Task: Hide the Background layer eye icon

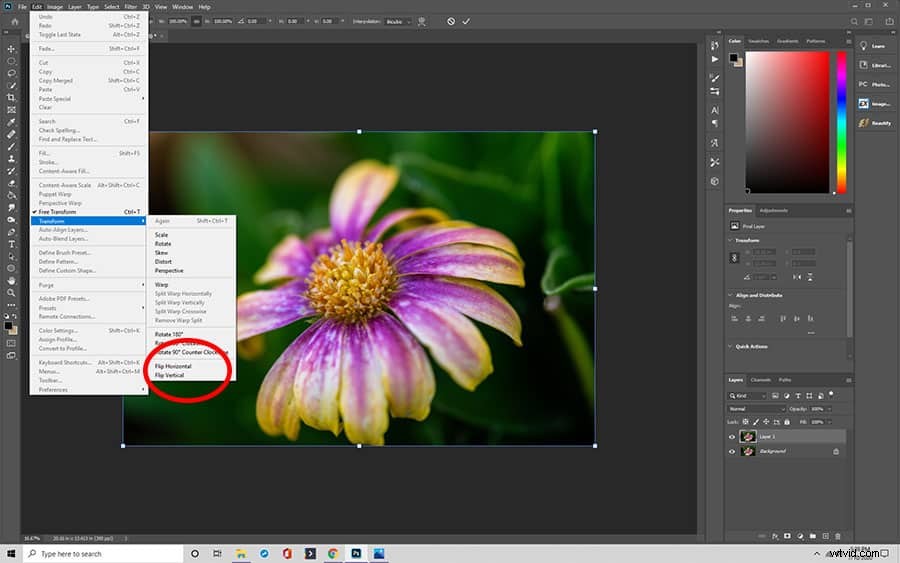Action: coord(732,452)
